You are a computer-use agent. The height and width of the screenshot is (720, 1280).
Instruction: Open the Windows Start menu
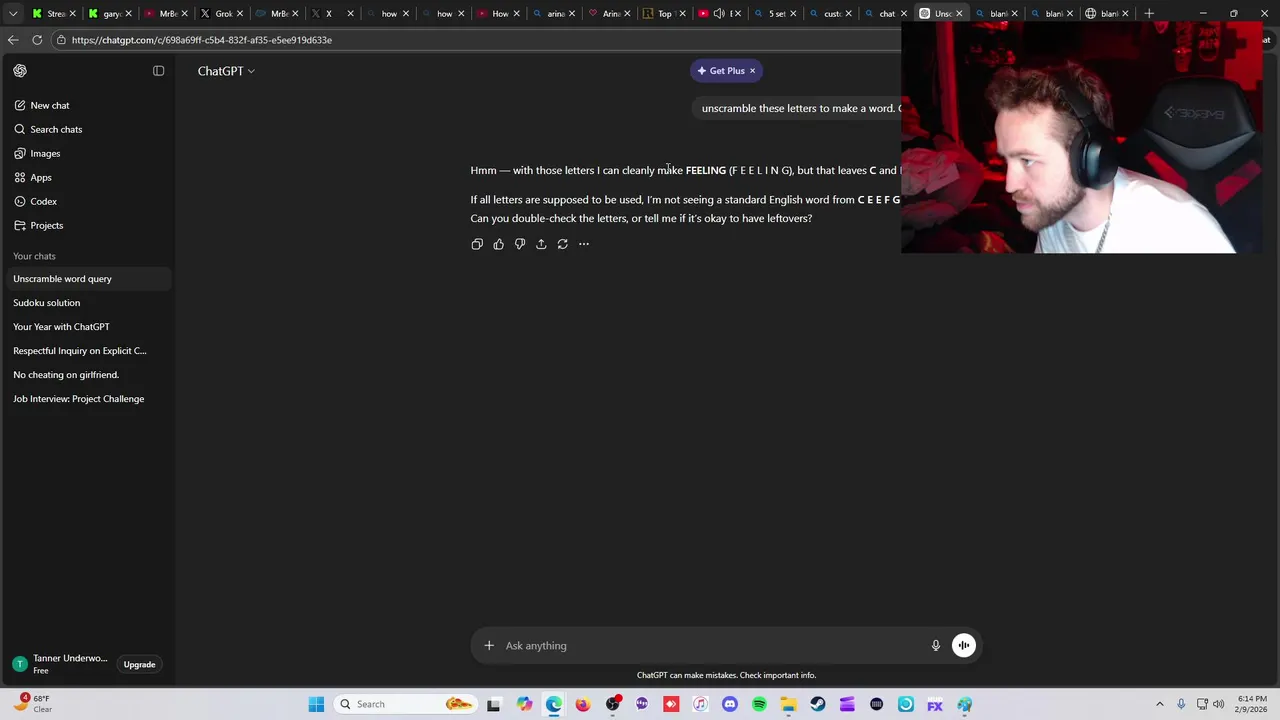pyautogui.click(x=316, y=704)
